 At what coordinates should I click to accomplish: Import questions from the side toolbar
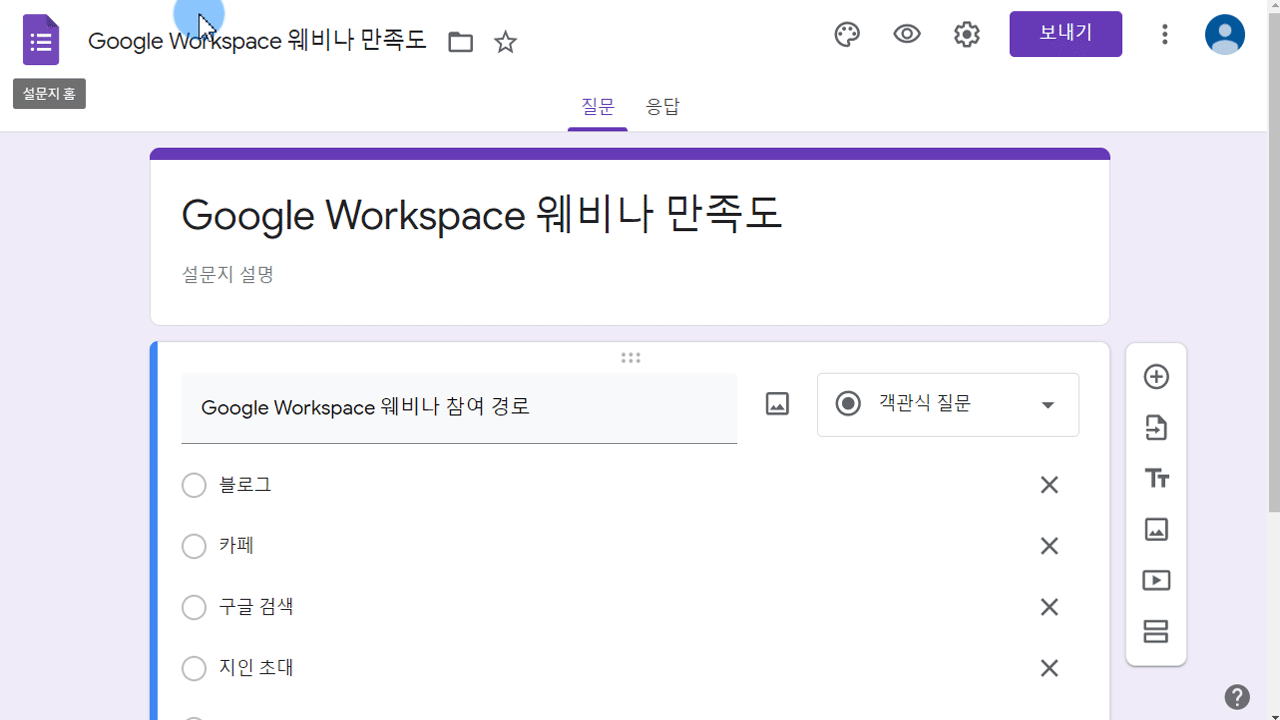coord(1156,428)
